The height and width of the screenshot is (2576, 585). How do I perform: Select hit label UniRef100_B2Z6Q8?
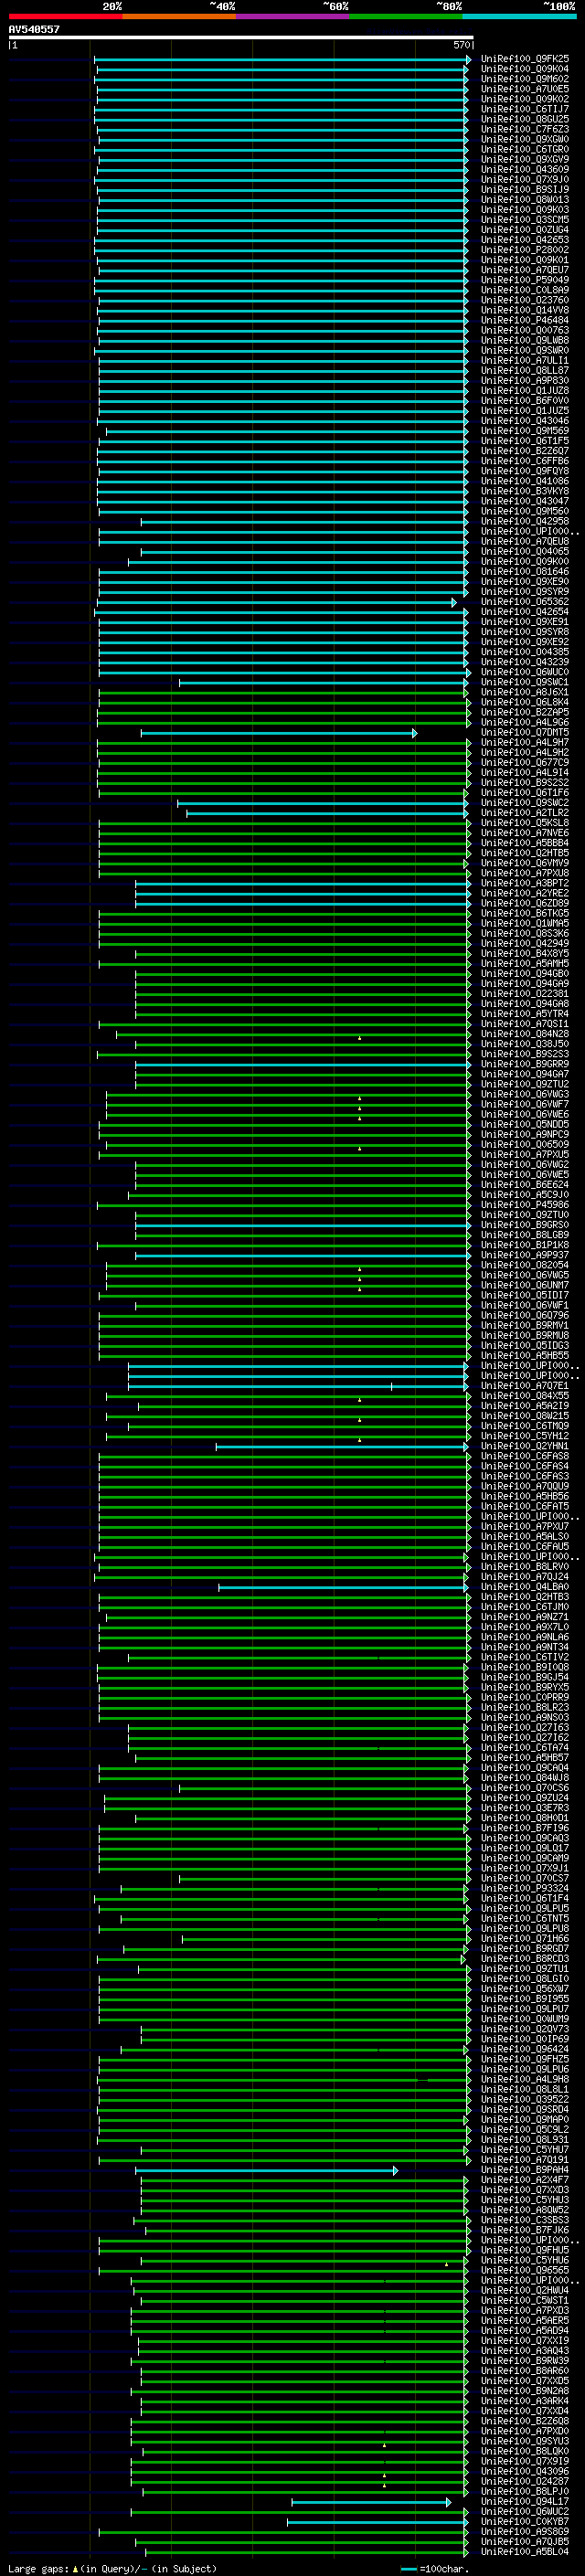(525, 2421)
